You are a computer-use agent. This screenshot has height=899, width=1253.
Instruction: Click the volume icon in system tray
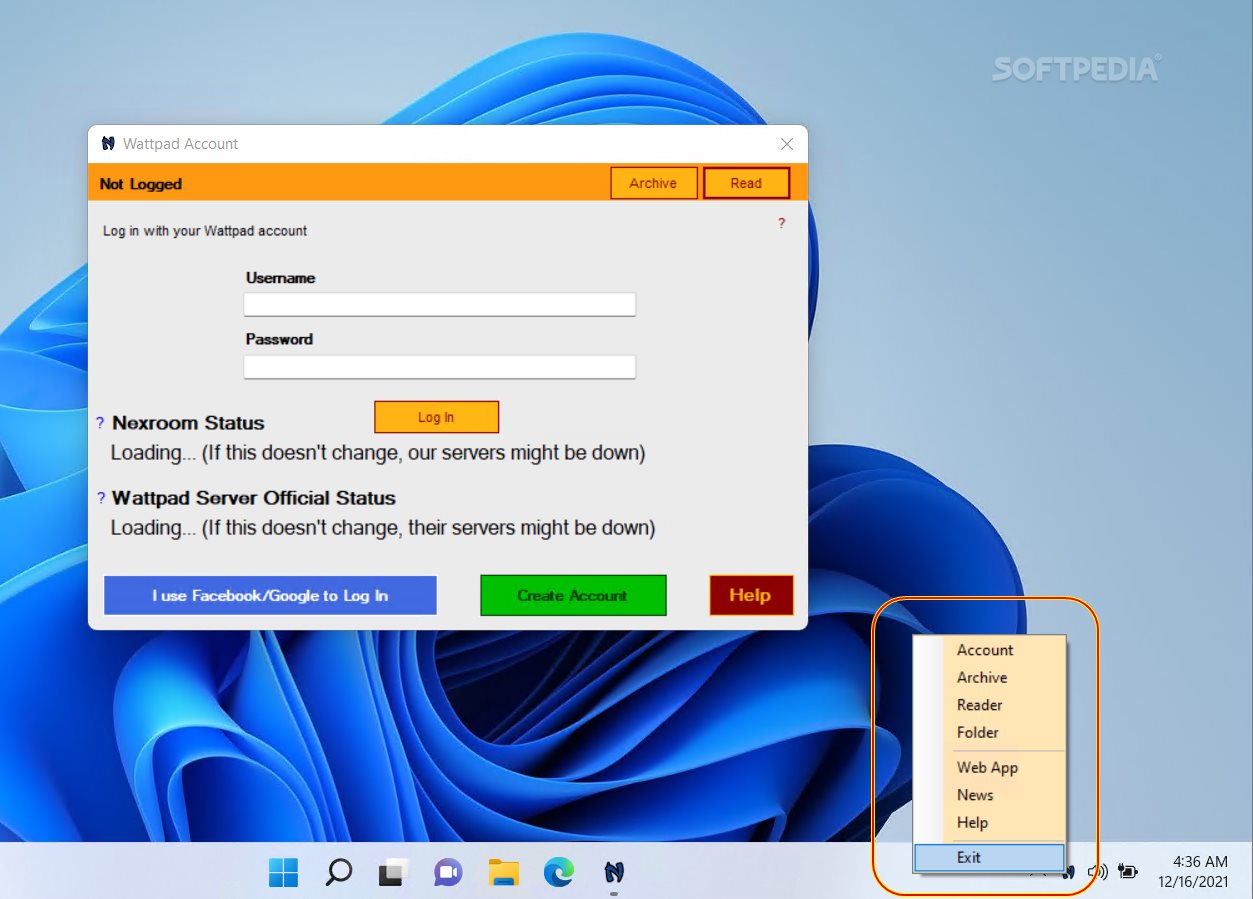pos(1098,872)
